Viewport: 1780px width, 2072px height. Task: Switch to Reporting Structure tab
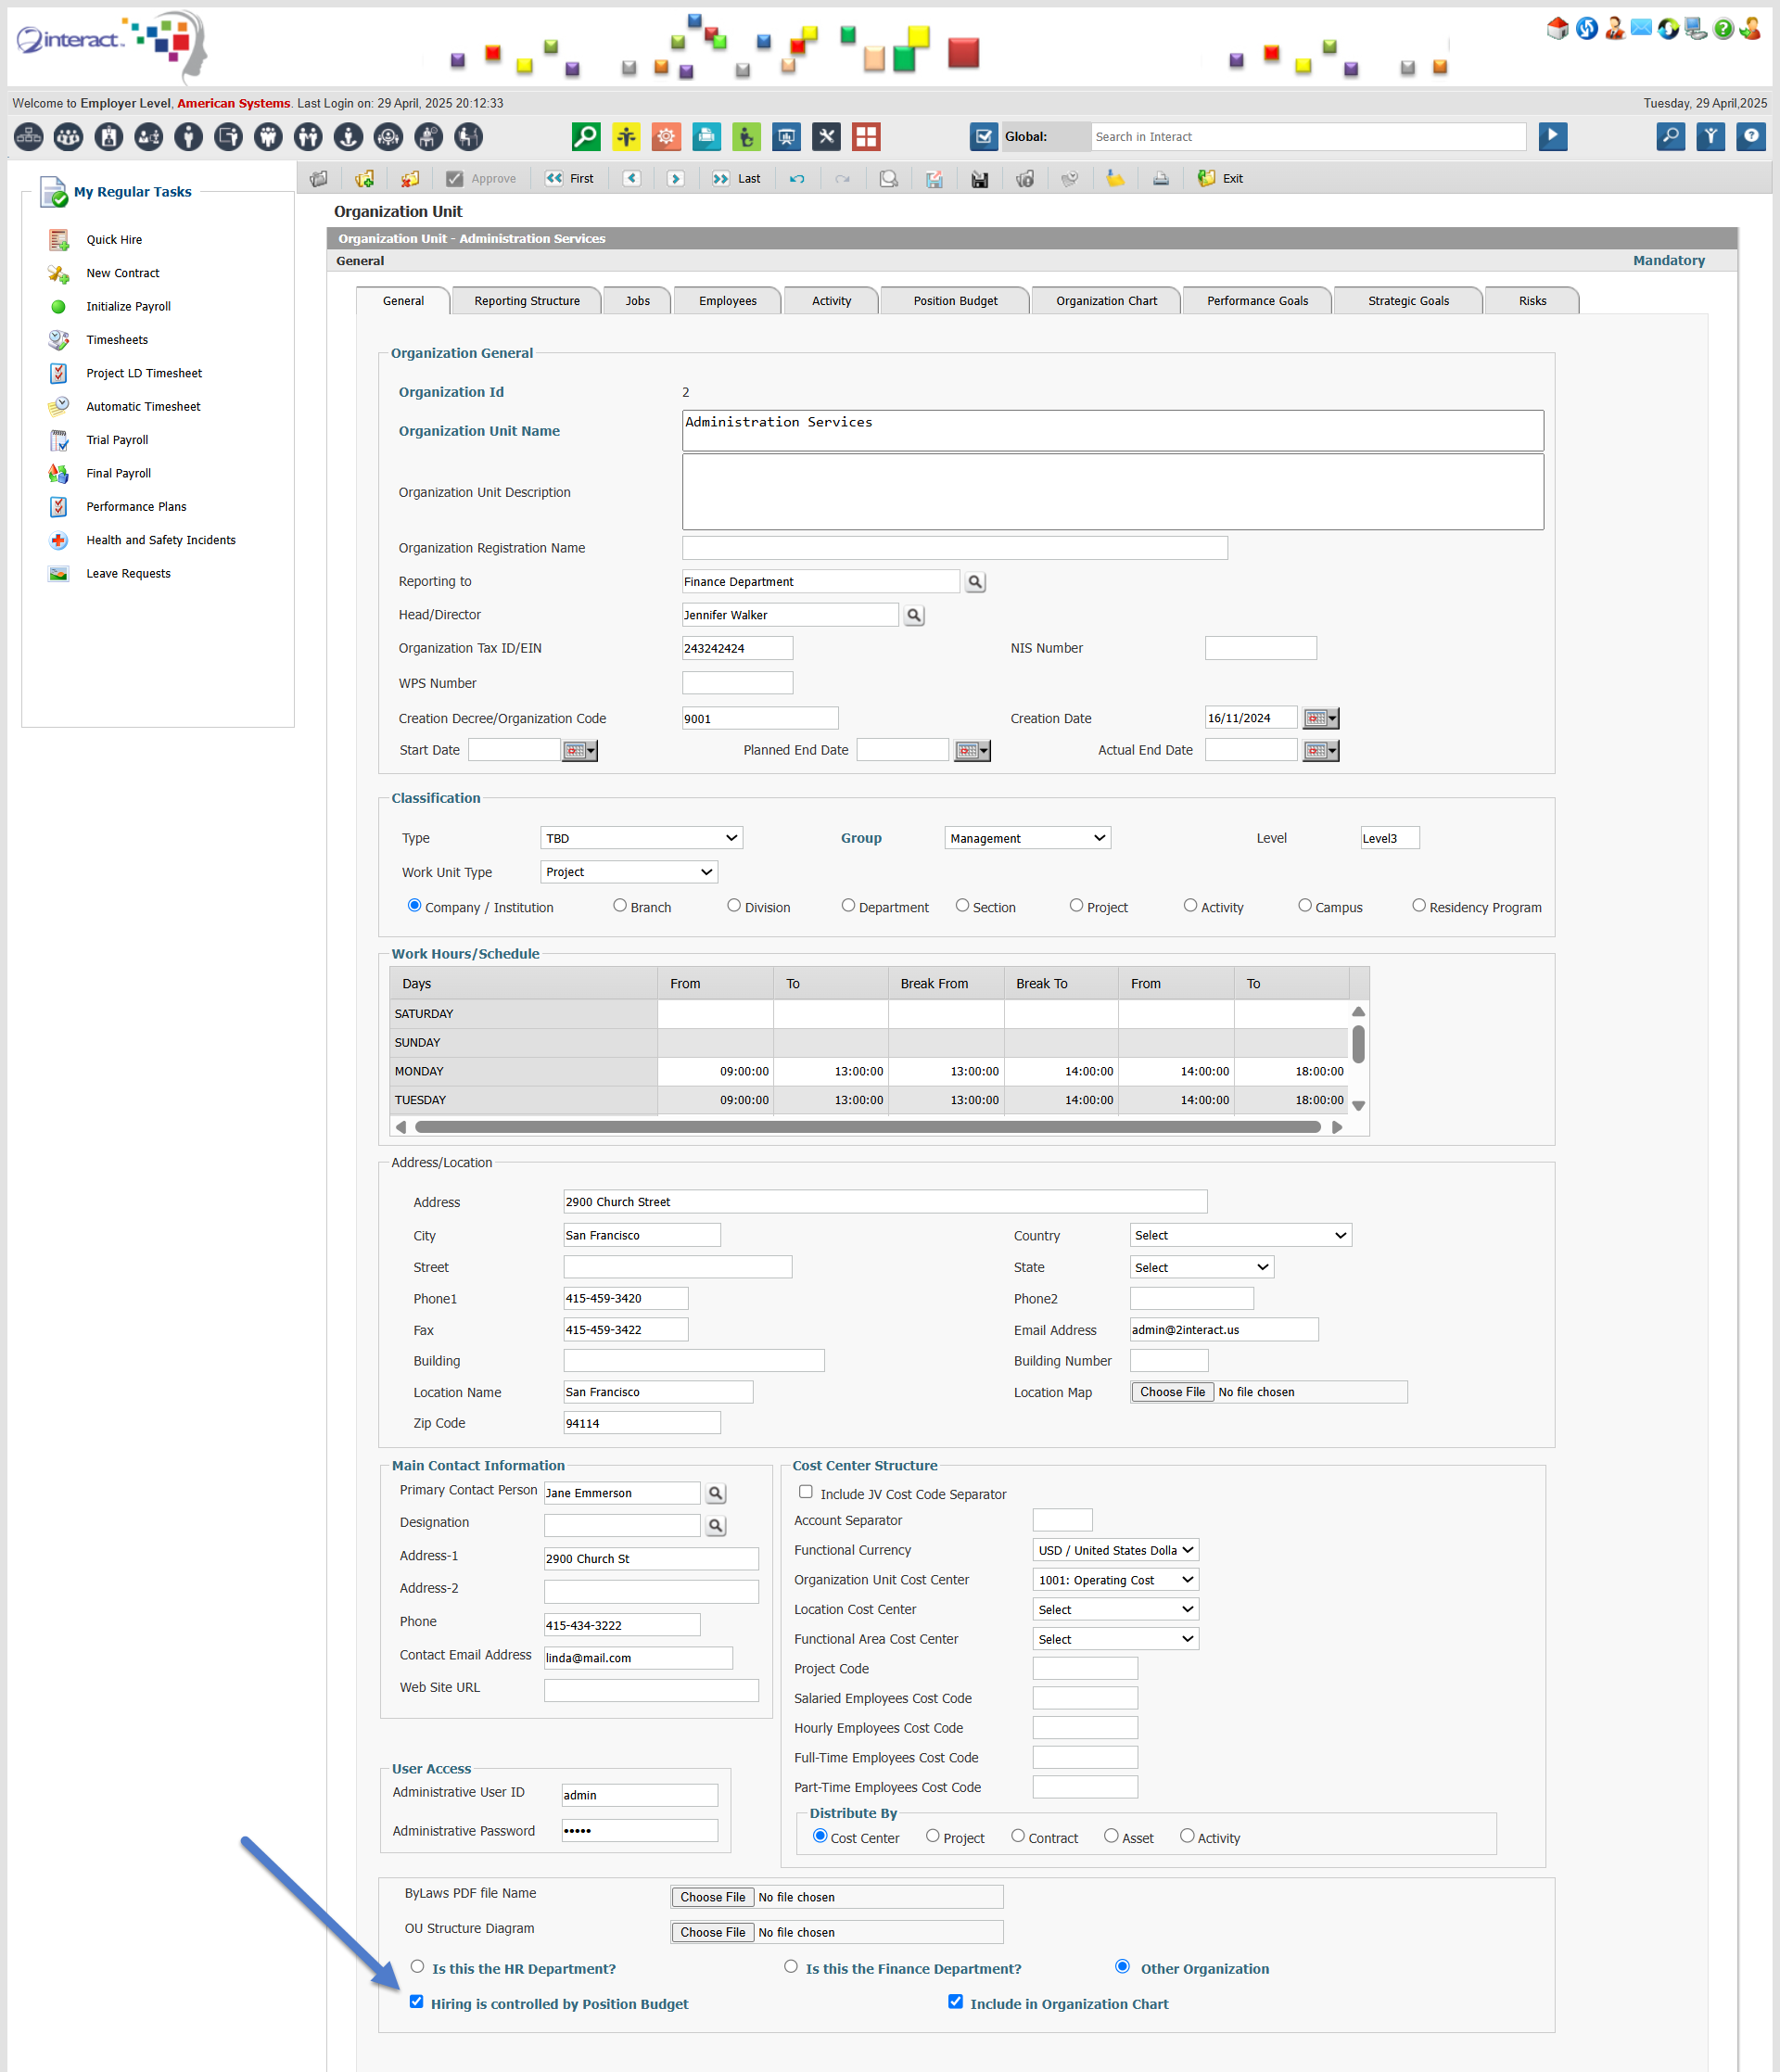527,301
